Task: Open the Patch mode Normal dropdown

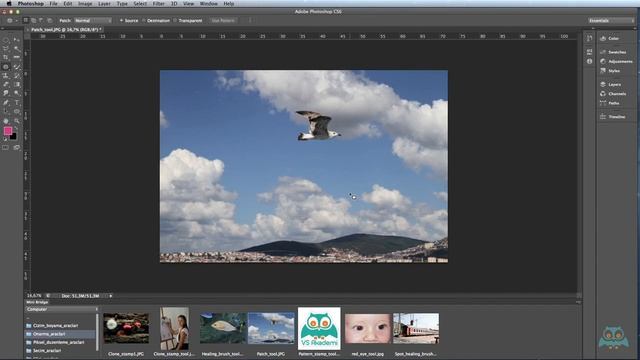Action: point(93,20)
